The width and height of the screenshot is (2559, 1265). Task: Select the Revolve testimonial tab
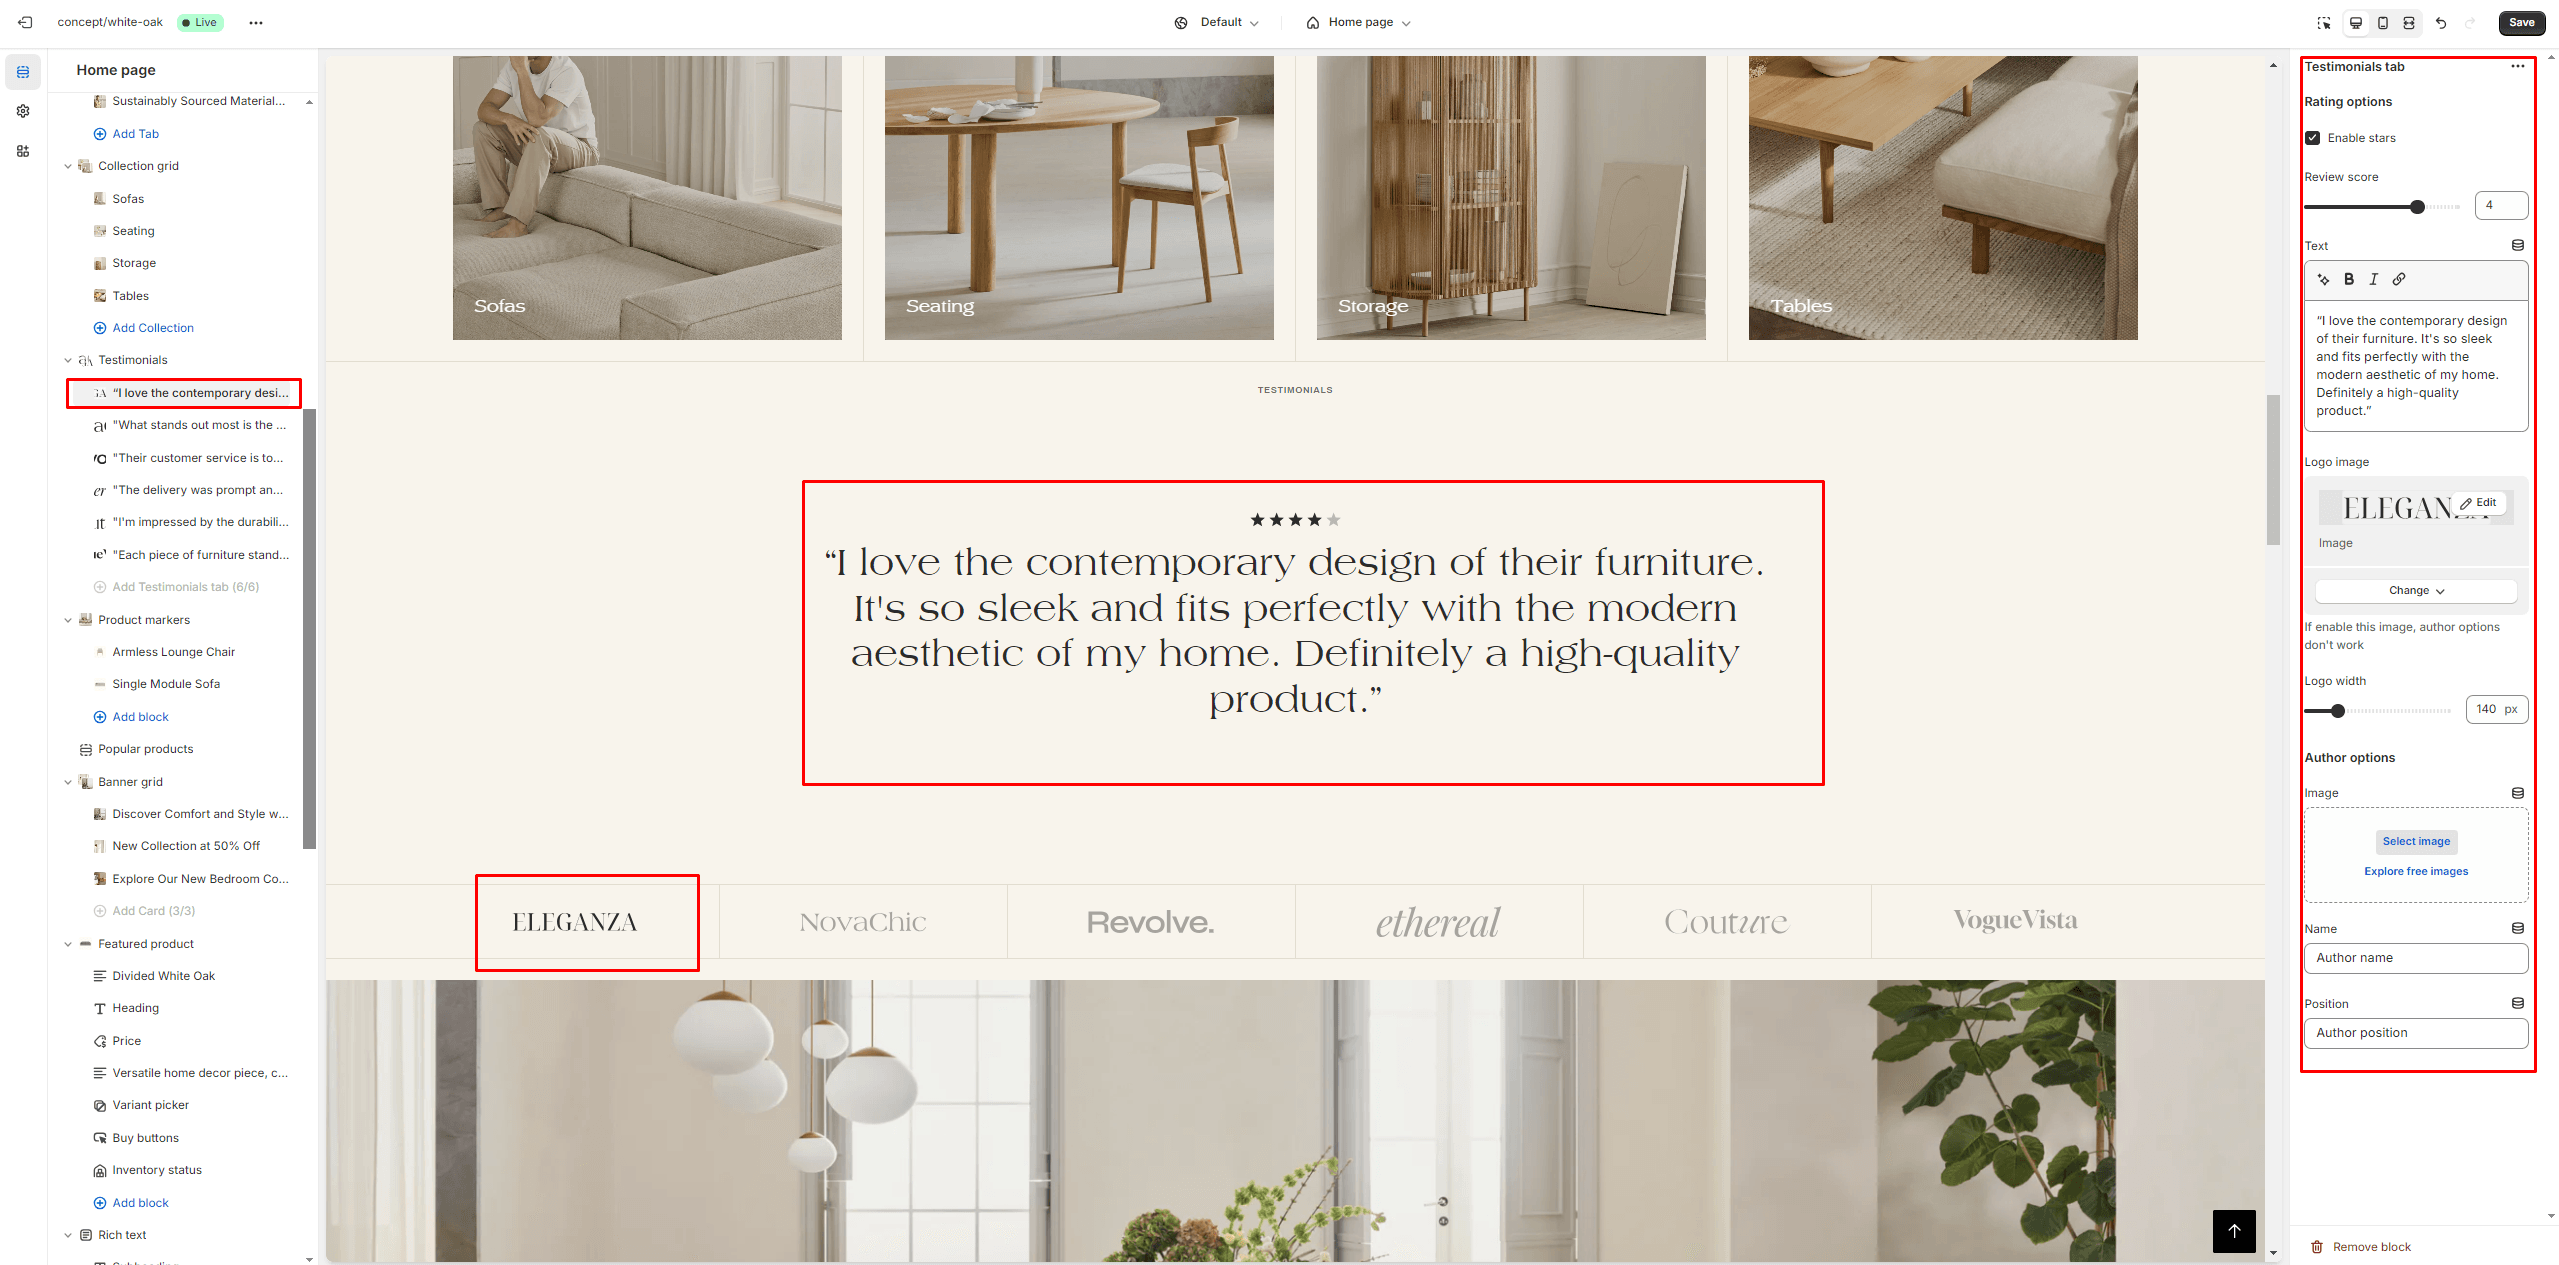coord(1151,922)
